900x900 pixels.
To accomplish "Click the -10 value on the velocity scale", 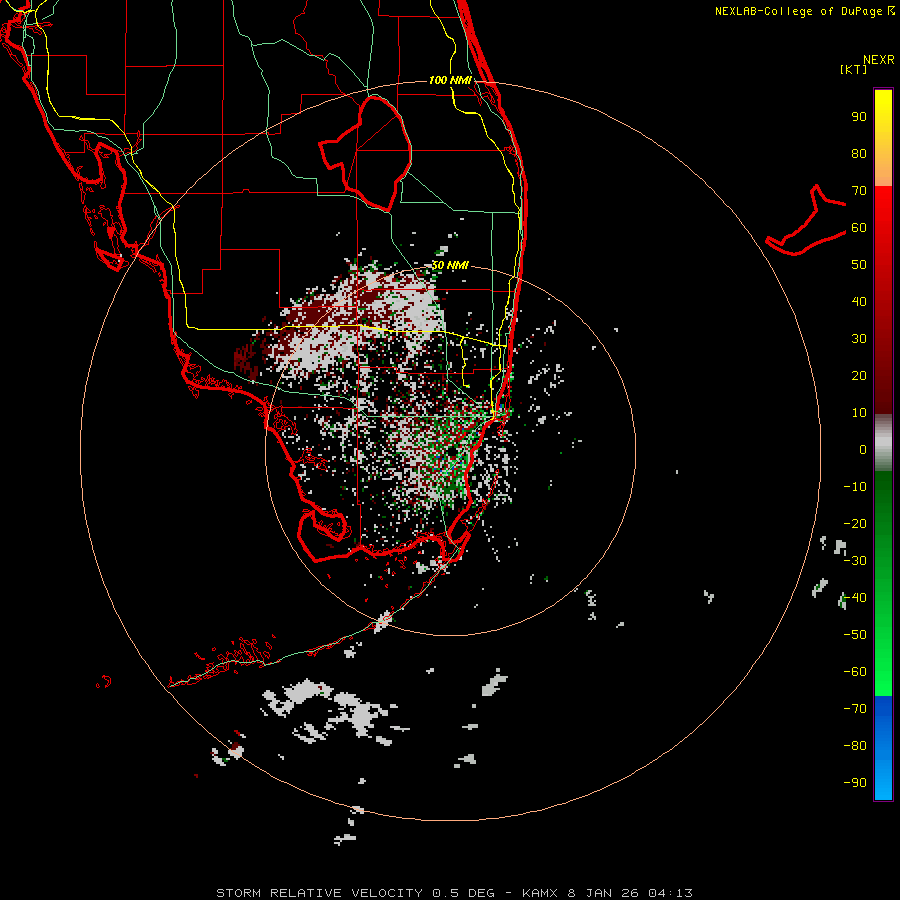I will [855, 487].
